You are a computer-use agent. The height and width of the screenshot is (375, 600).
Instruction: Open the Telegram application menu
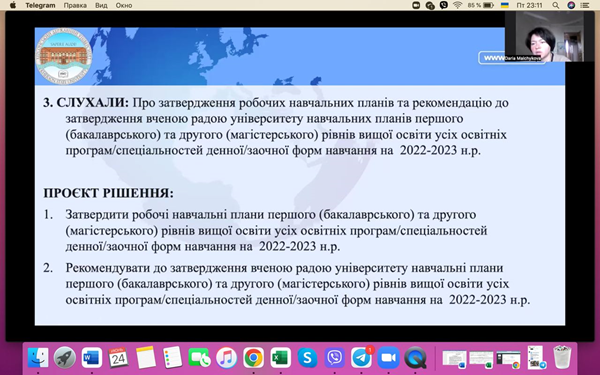point(40,5)
